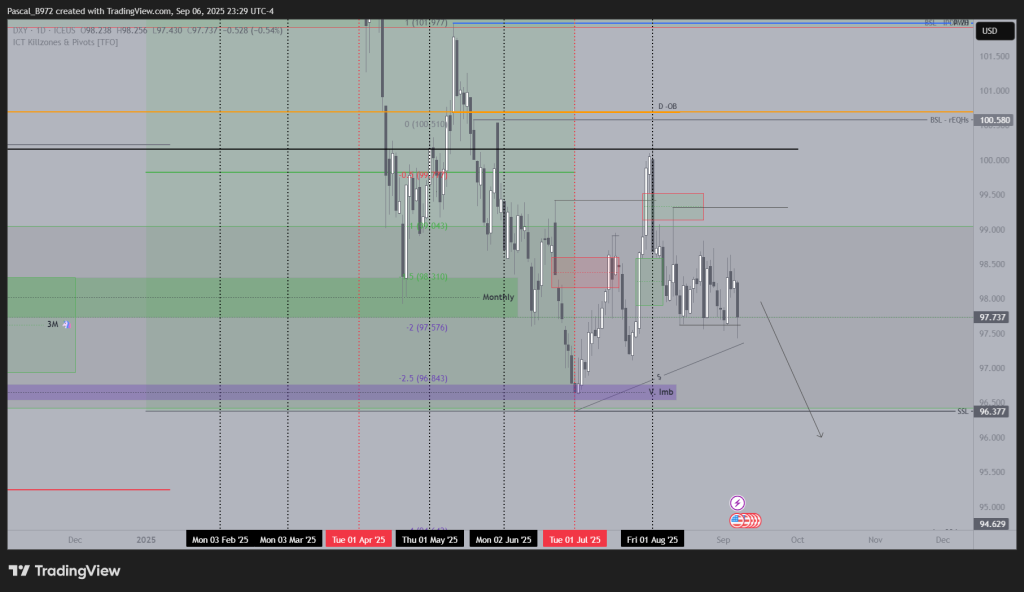Screen dimensions: 1024x592
Task: Select the 96.377 SSL price label
Action: 993,411
